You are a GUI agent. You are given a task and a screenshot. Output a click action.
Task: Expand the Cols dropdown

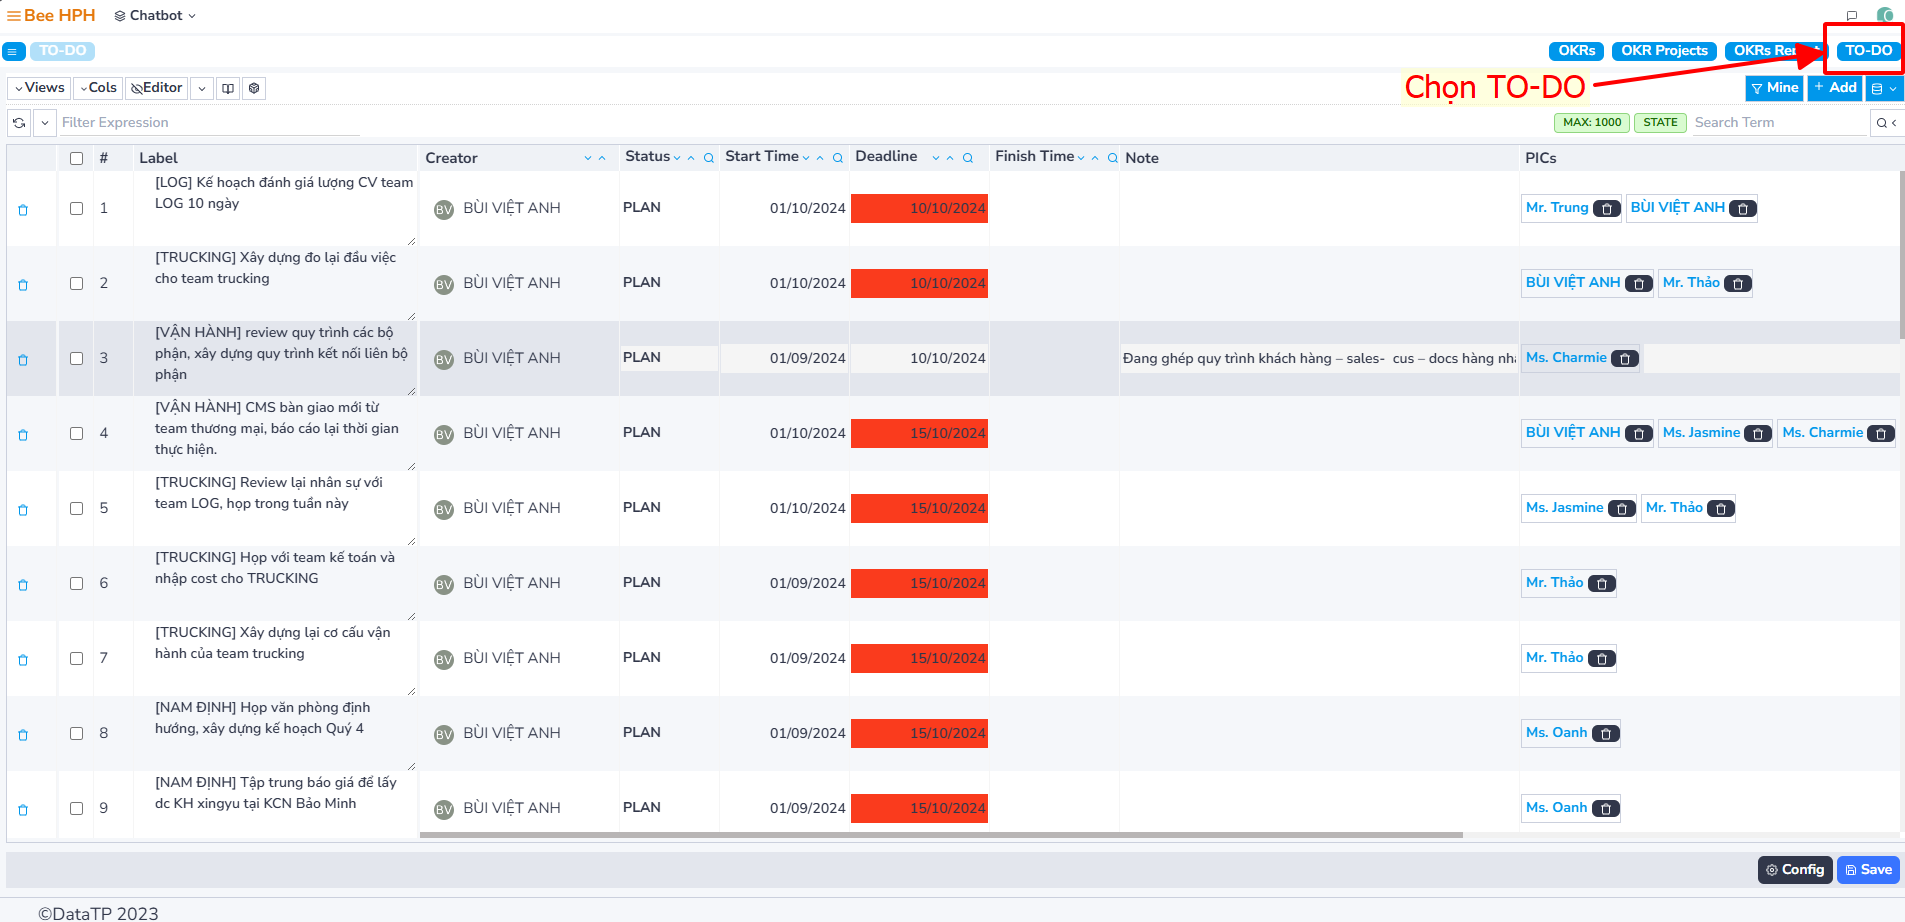(98, 88)
